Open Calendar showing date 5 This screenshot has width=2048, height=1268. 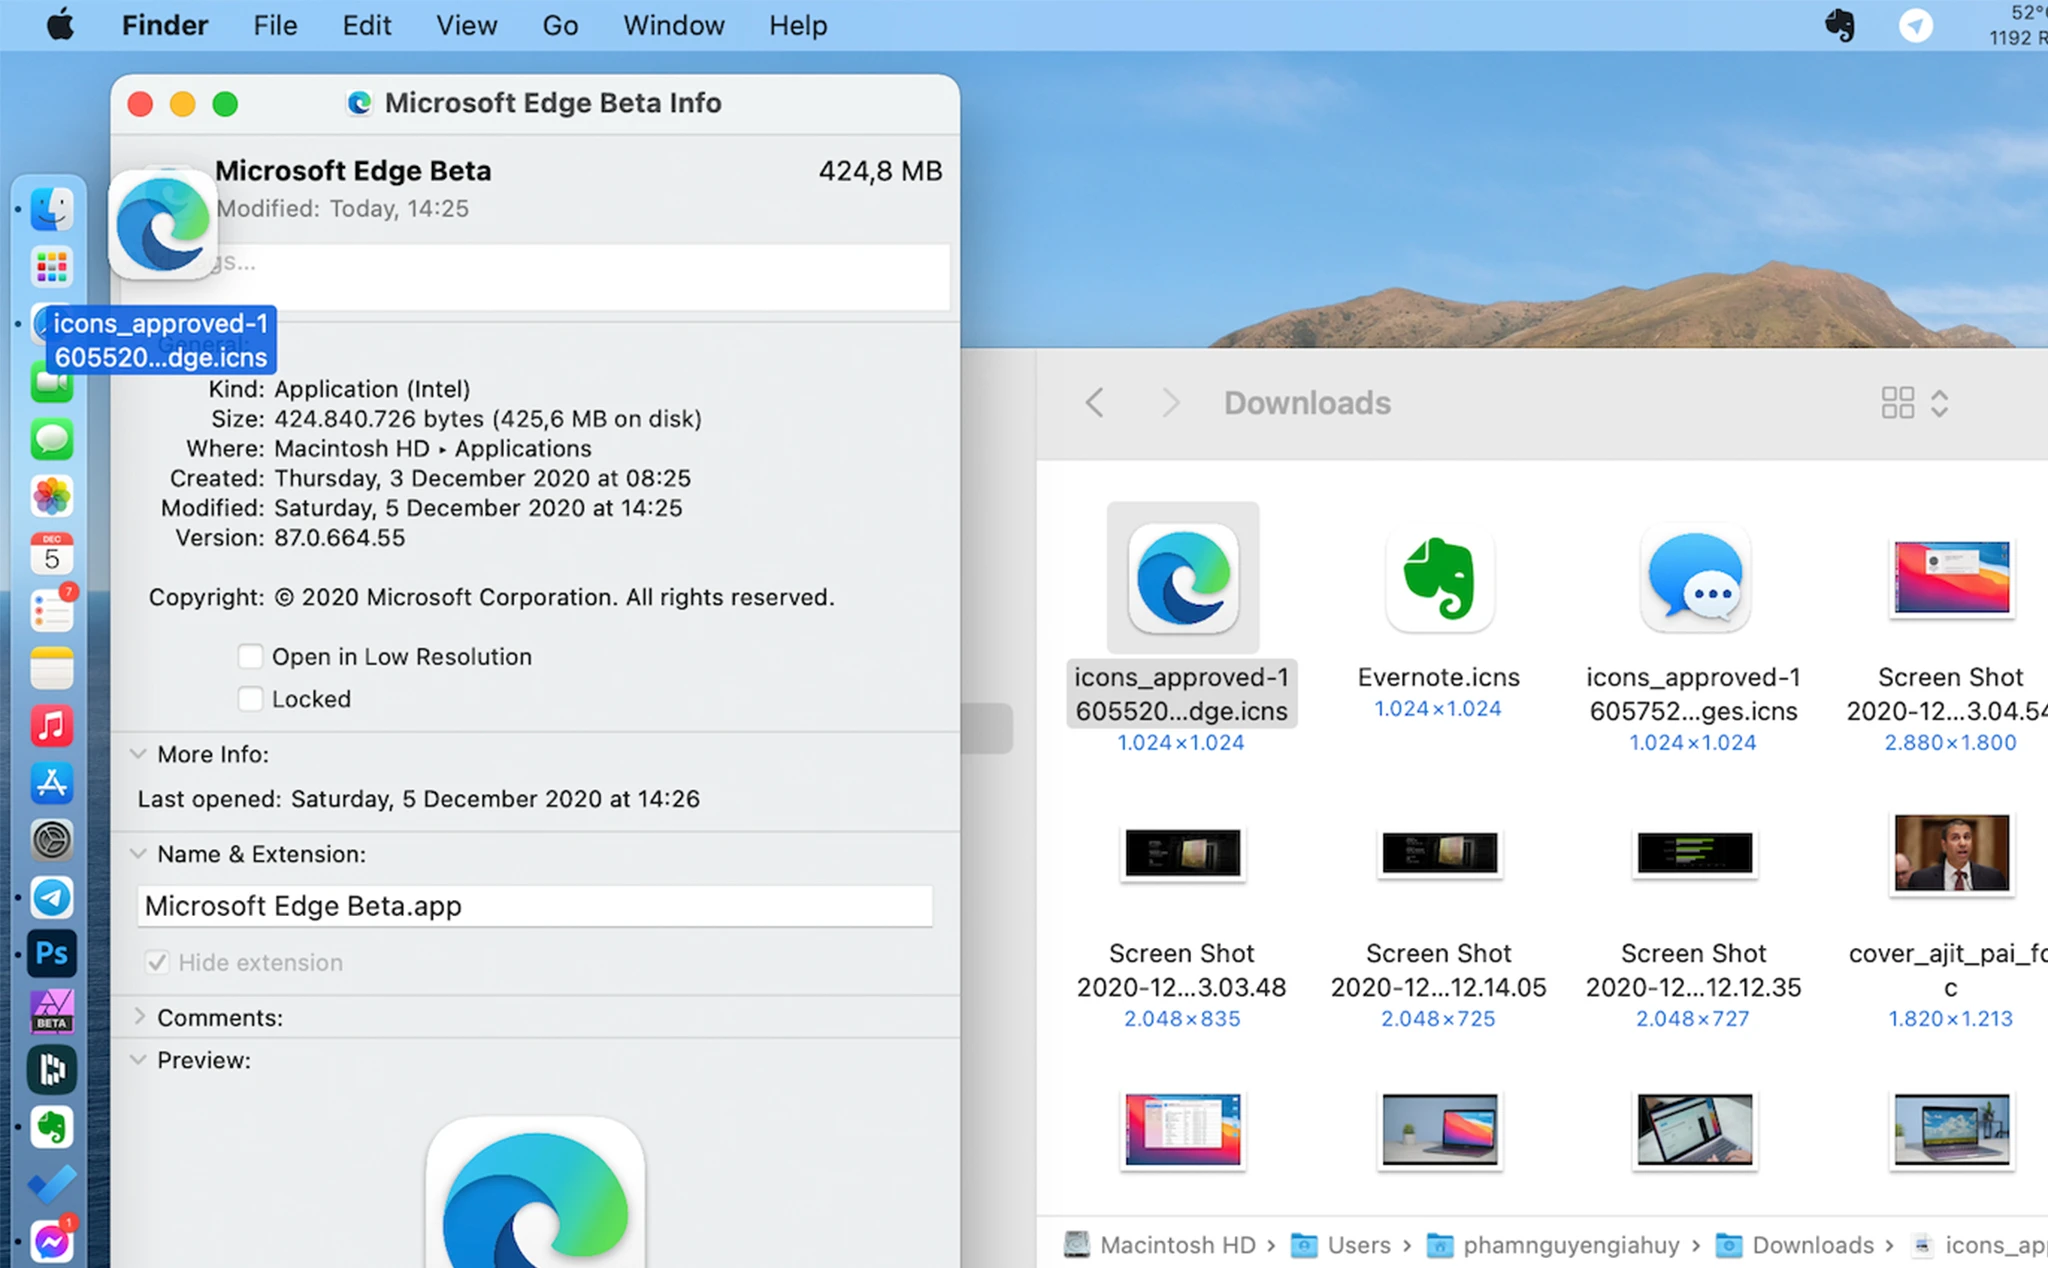click(51, 553)
